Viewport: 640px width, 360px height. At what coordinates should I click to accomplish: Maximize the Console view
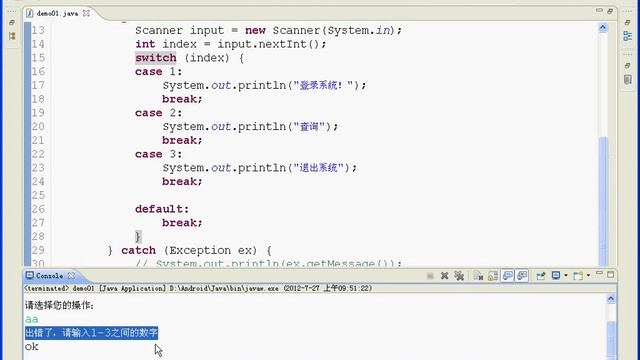click(611, 275)
